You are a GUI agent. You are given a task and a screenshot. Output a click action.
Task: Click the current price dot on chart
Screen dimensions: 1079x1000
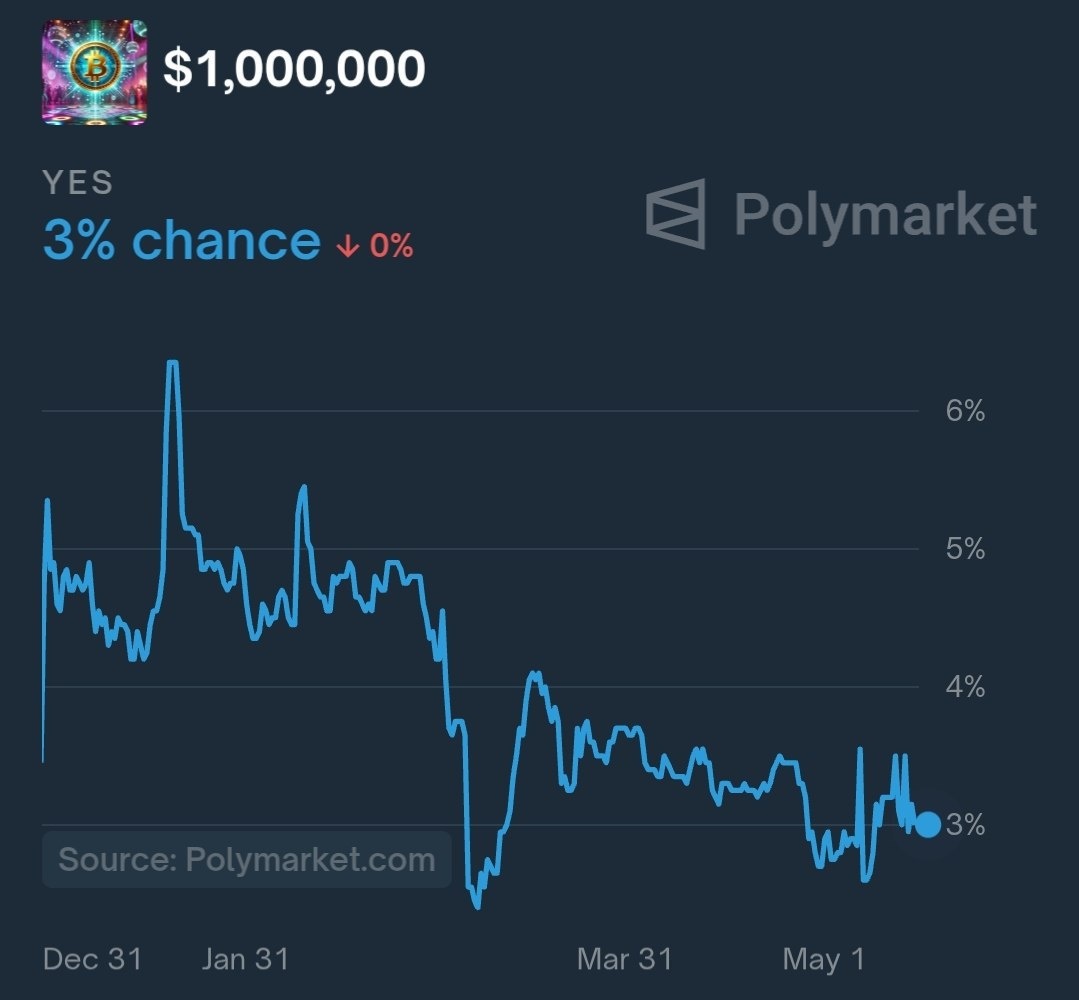[928, 824]
